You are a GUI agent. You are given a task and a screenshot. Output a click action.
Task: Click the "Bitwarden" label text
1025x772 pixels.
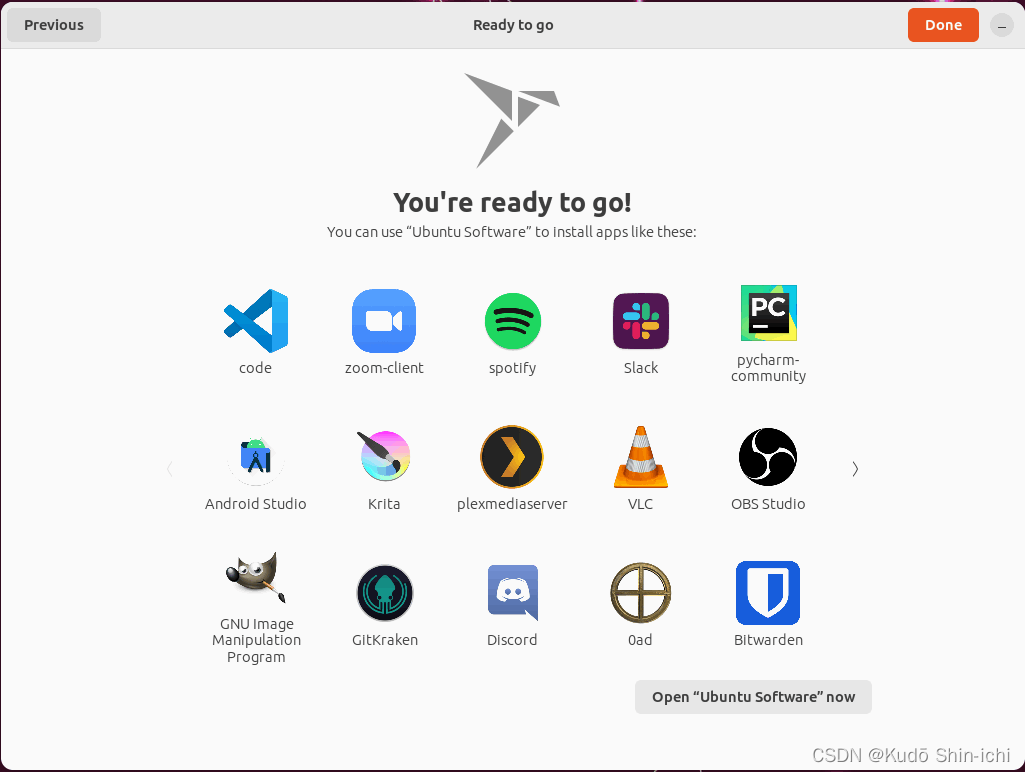click(x=768, y=640)
